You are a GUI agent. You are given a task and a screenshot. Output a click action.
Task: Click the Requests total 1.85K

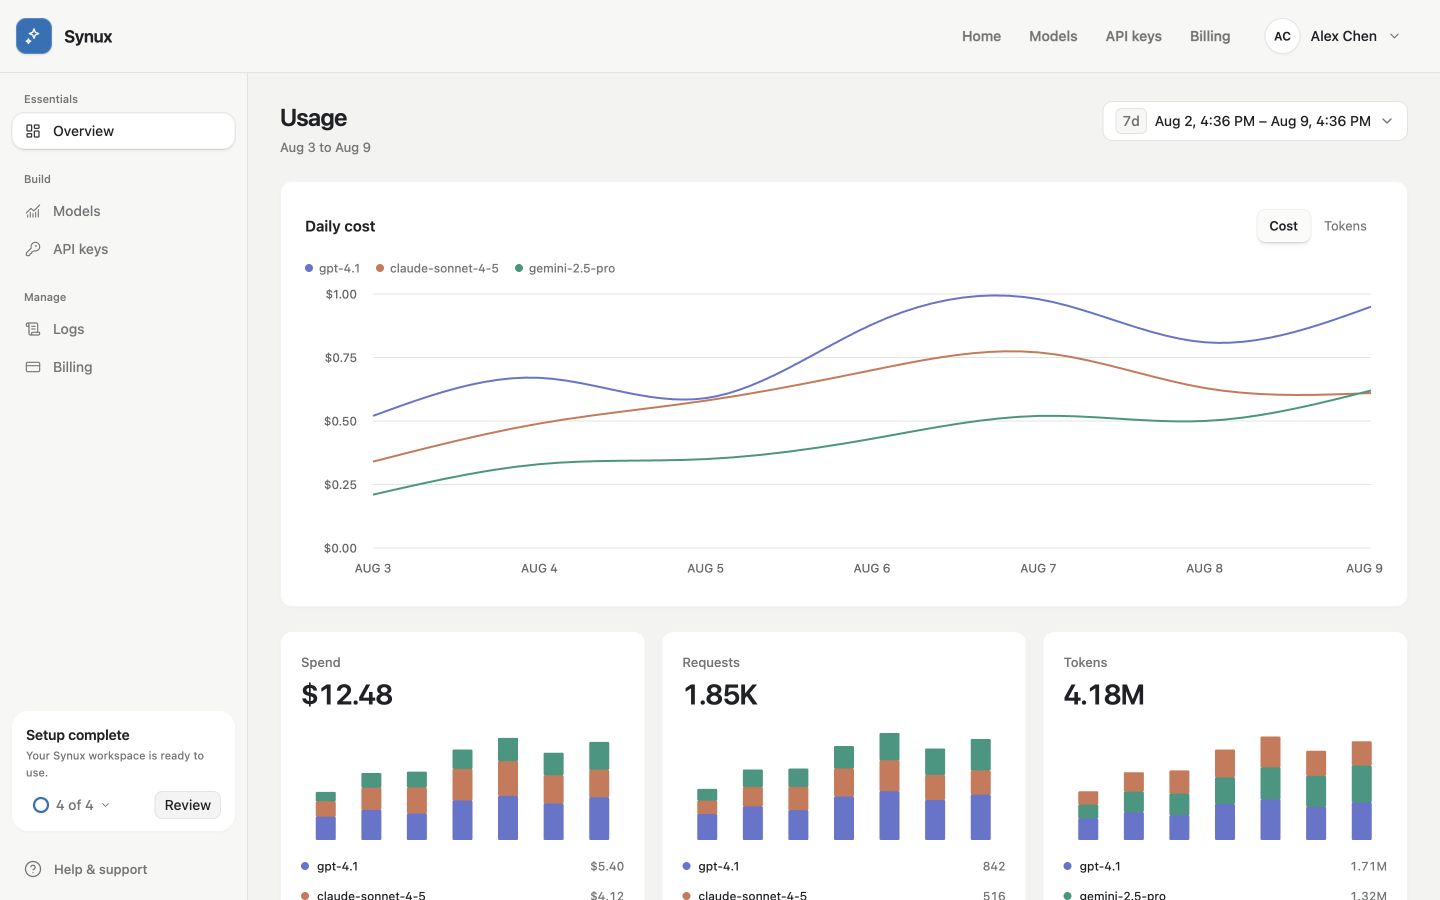tap(720, 694)
